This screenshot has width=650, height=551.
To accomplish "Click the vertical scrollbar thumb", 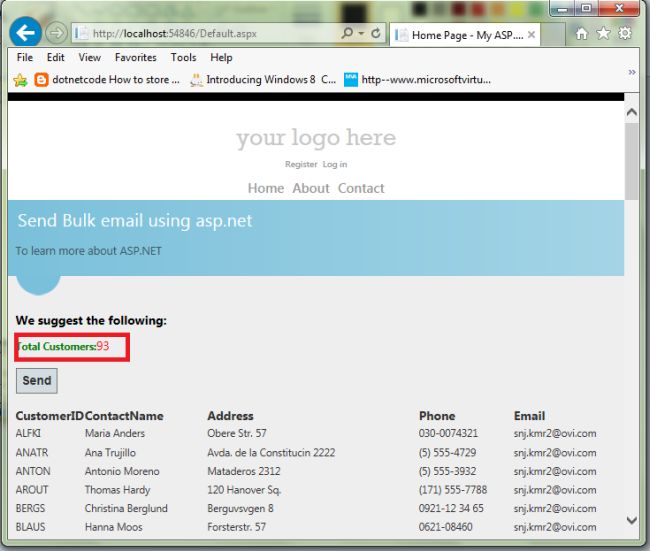I will 632,162.
